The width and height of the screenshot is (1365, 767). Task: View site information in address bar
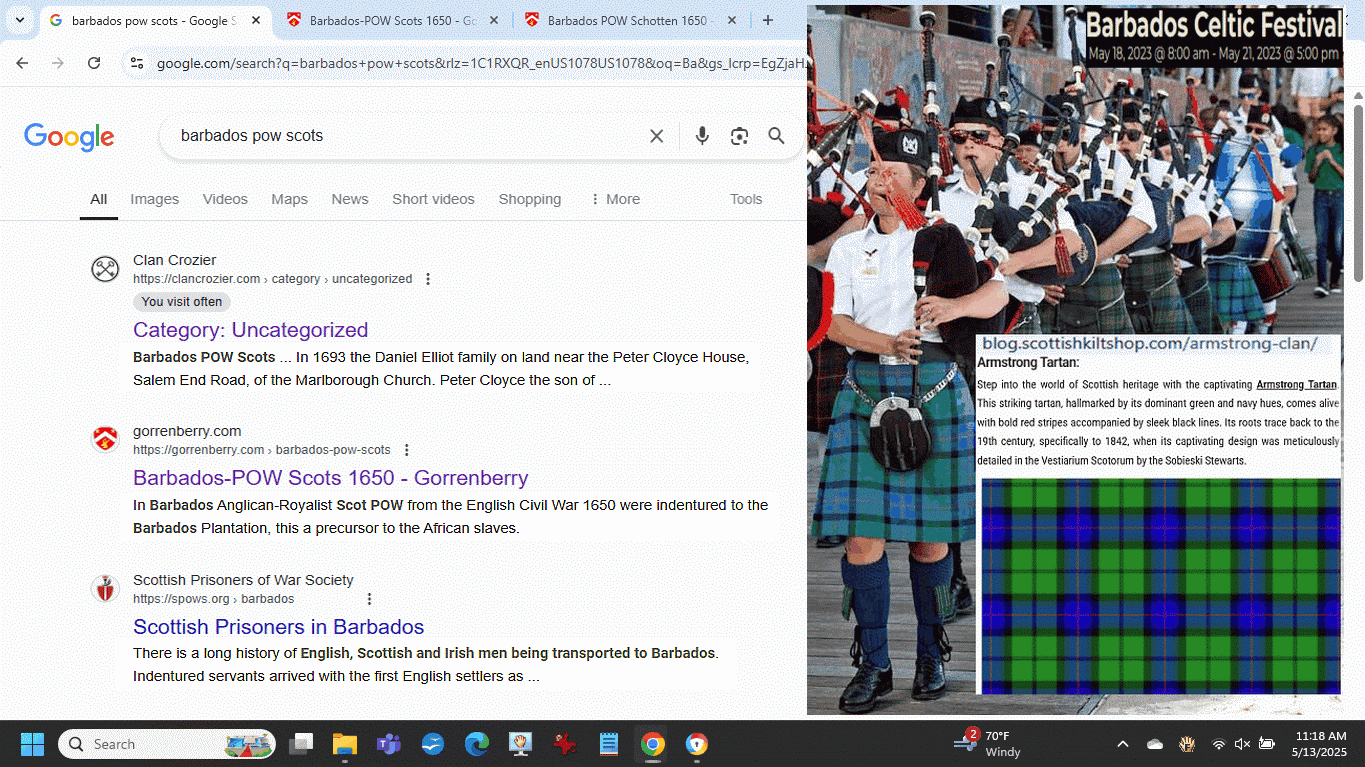137,63
